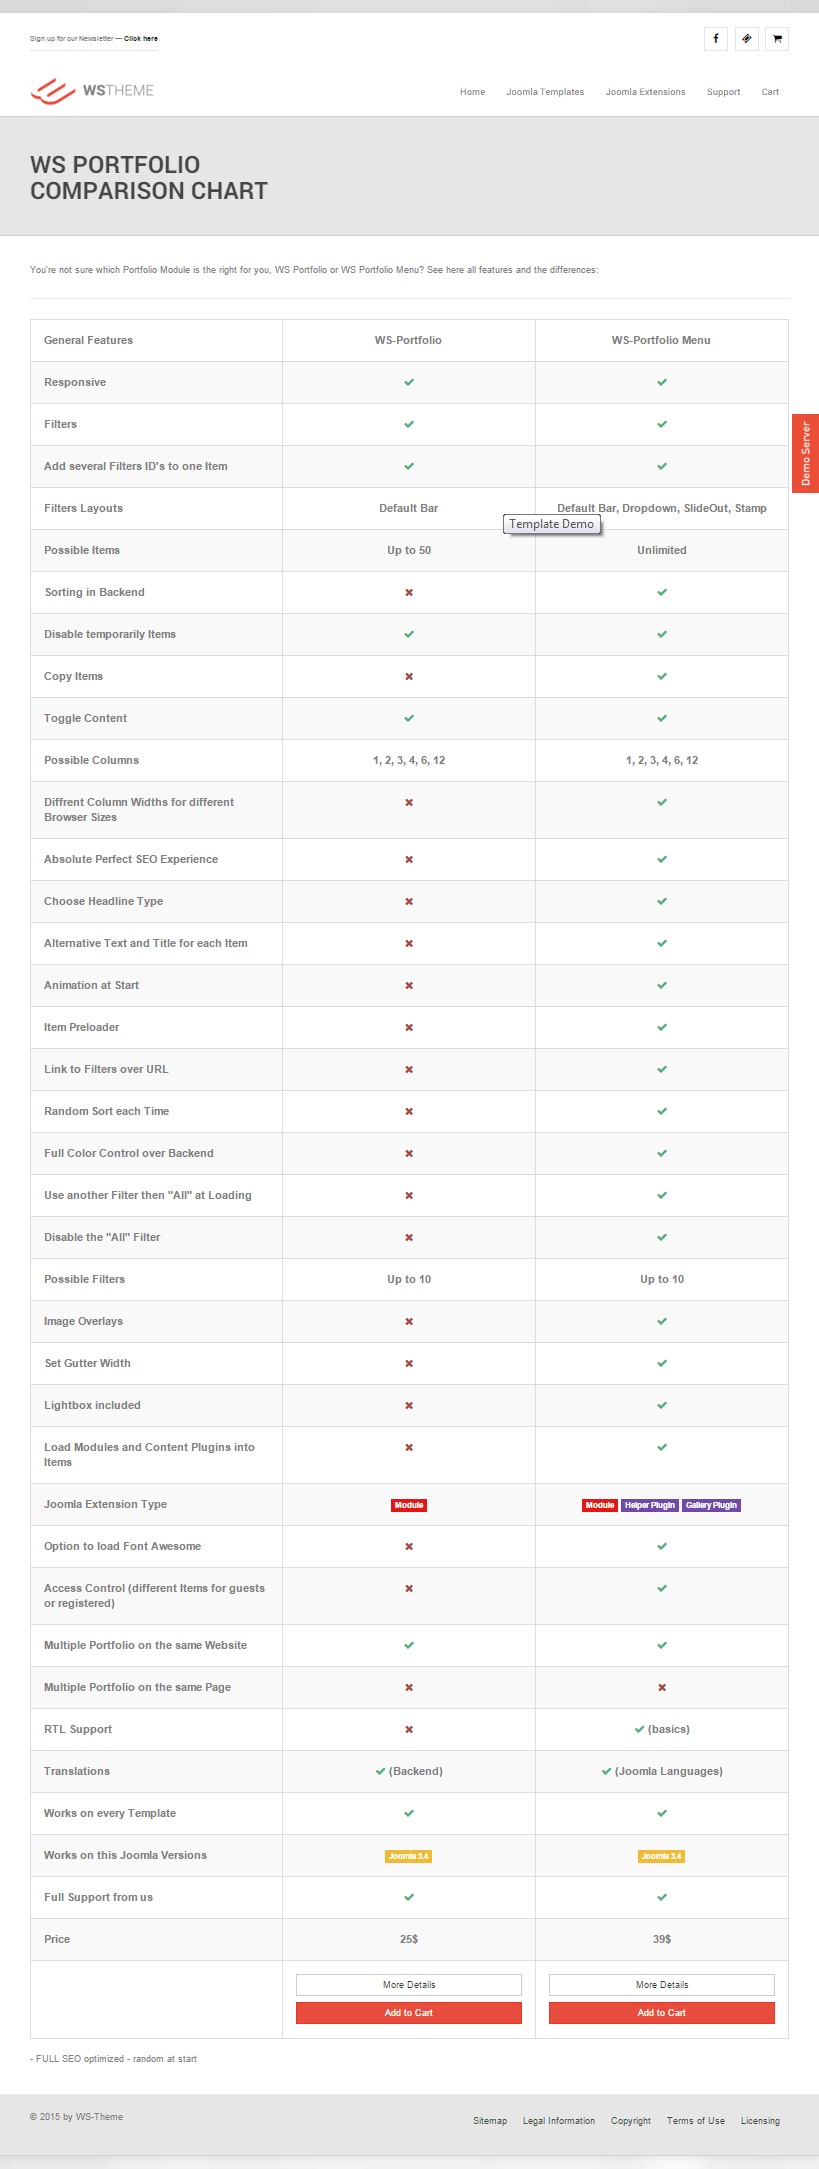Follow the newsletter 'Click here' link

click(141, 39)
